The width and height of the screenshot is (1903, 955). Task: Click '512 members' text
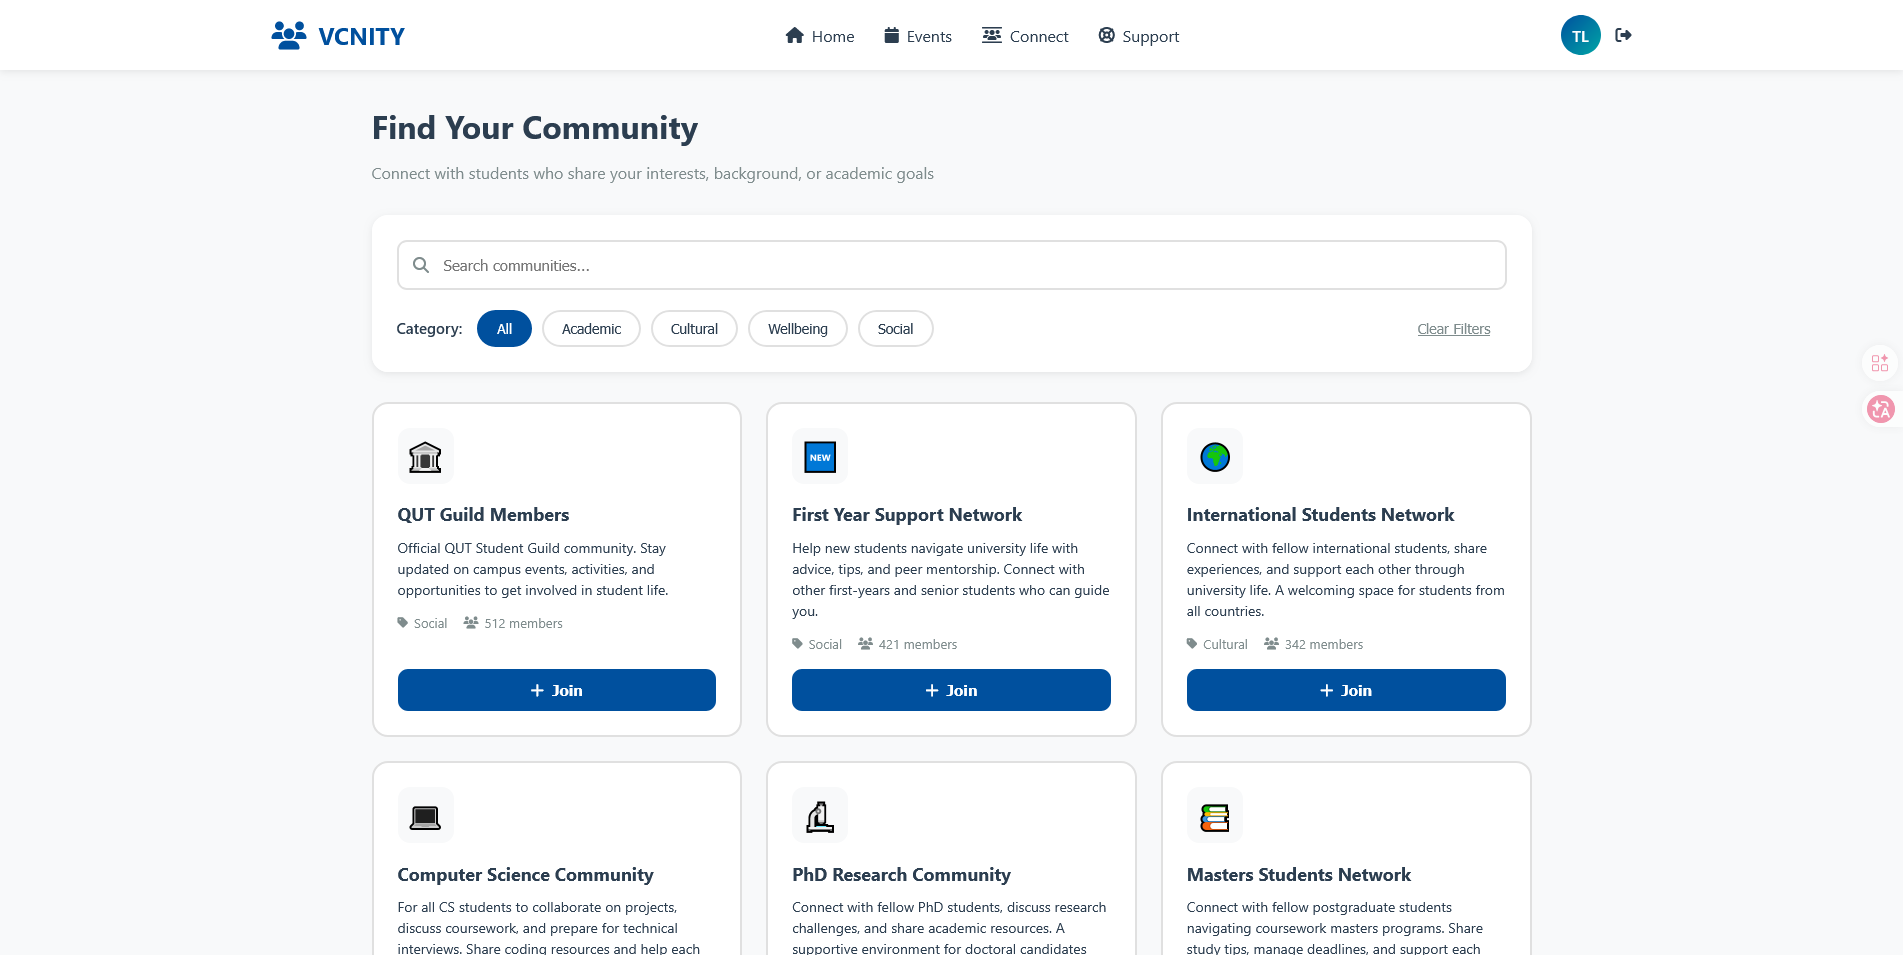(523, 623)
